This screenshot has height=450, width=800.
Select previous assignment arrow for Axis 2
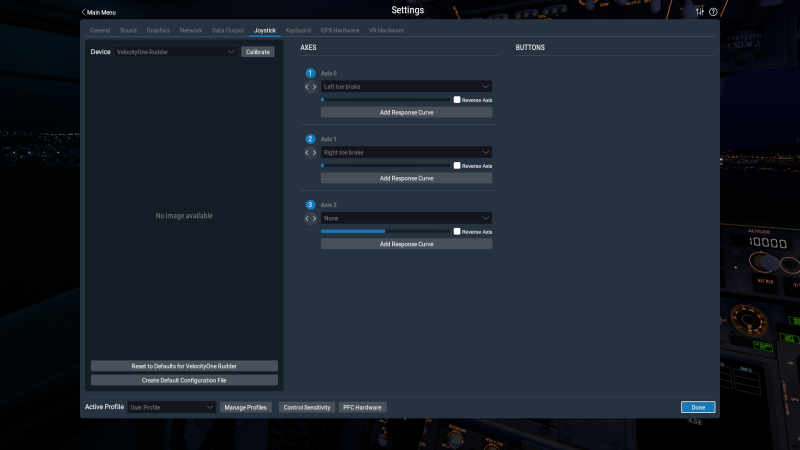(x=307, y=218)
